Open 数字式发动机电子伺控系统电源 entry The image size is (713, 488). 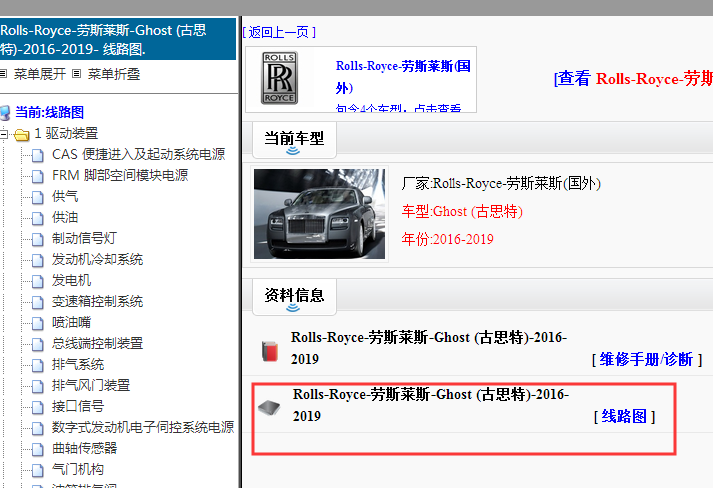(143, 428)
